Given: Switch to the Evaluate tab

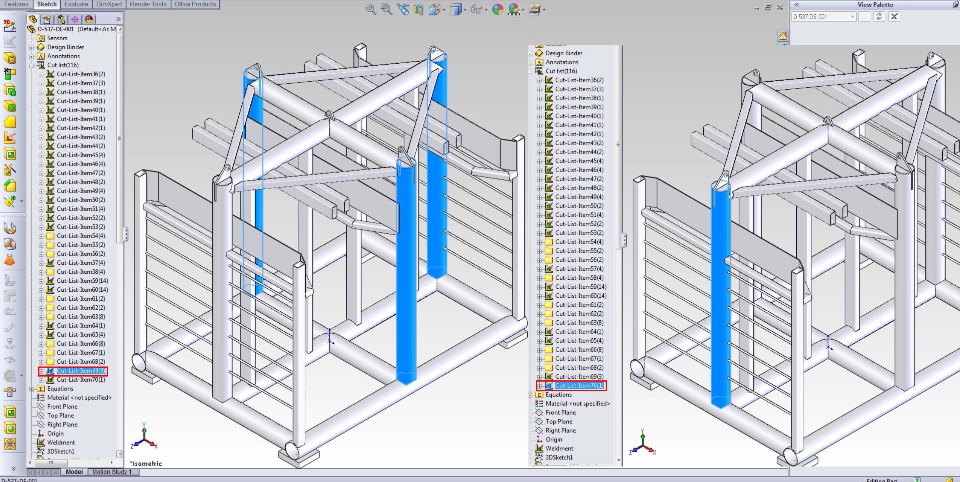Looking at the screenshot, I should click(x=77, y=4).
